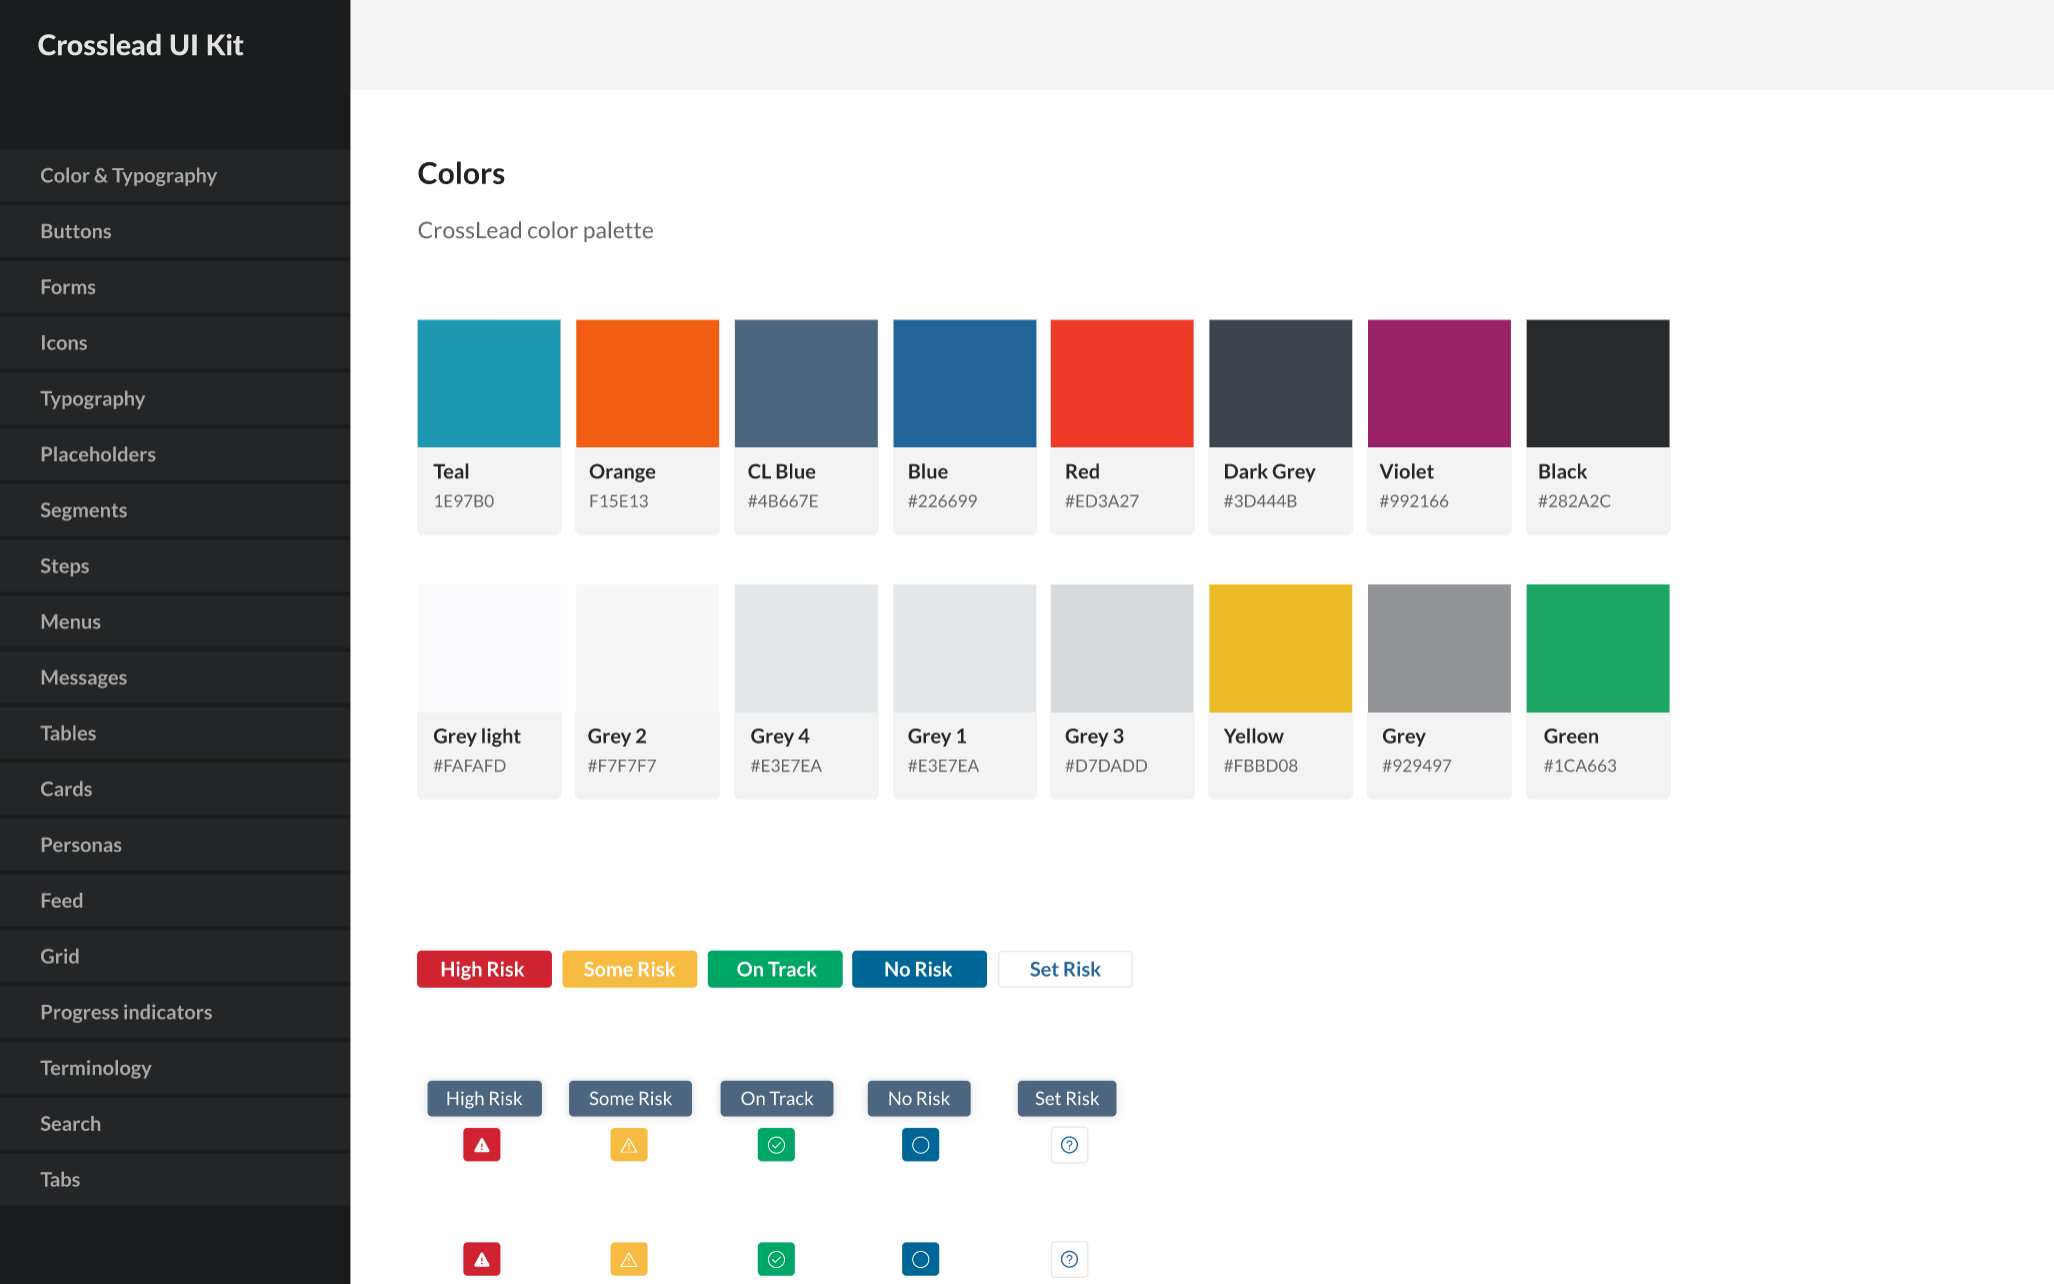
Task: Click the blue No Risk button
Action: click(919, 969)
